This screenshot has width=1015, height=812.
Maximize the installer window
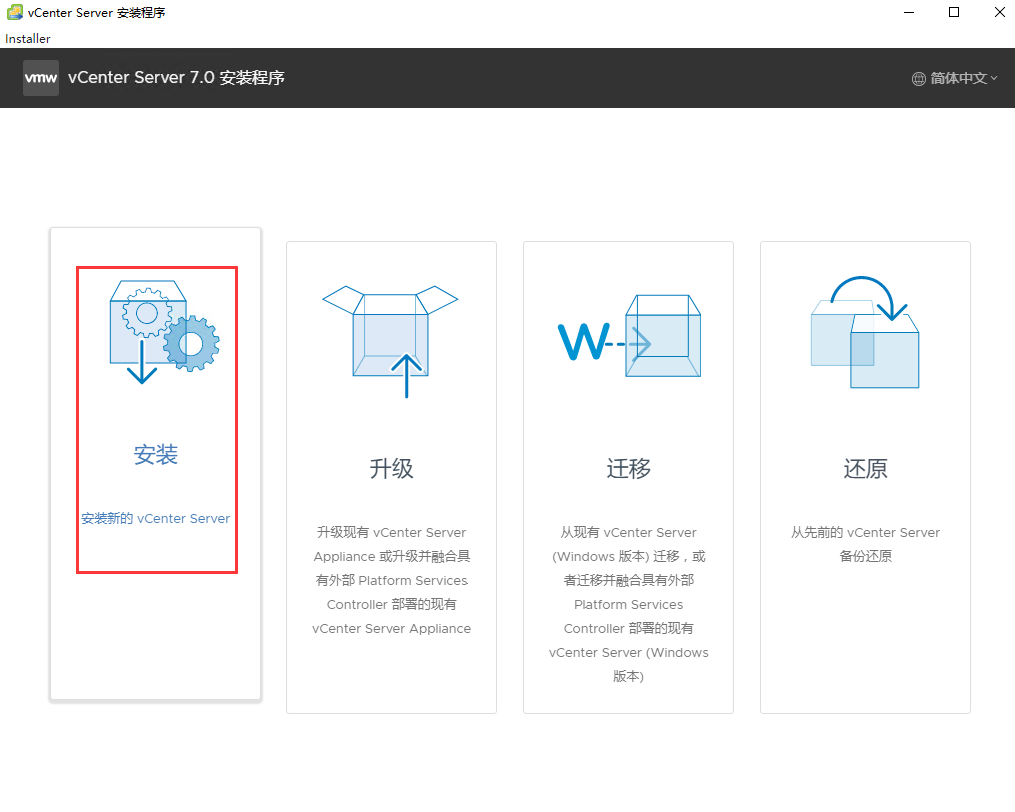pyautogui.click(x=954, y=12)
